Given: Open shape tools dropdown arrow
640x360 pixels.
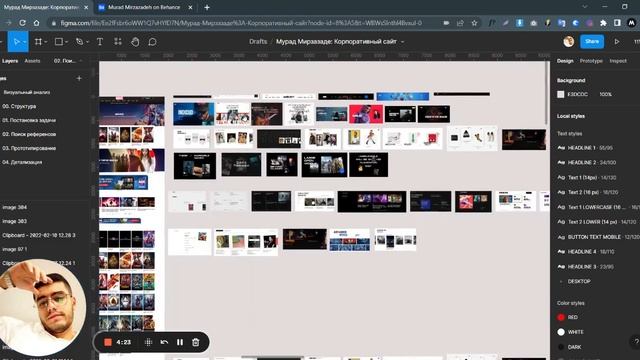Looking at the screenshot, I should (67, 42).
